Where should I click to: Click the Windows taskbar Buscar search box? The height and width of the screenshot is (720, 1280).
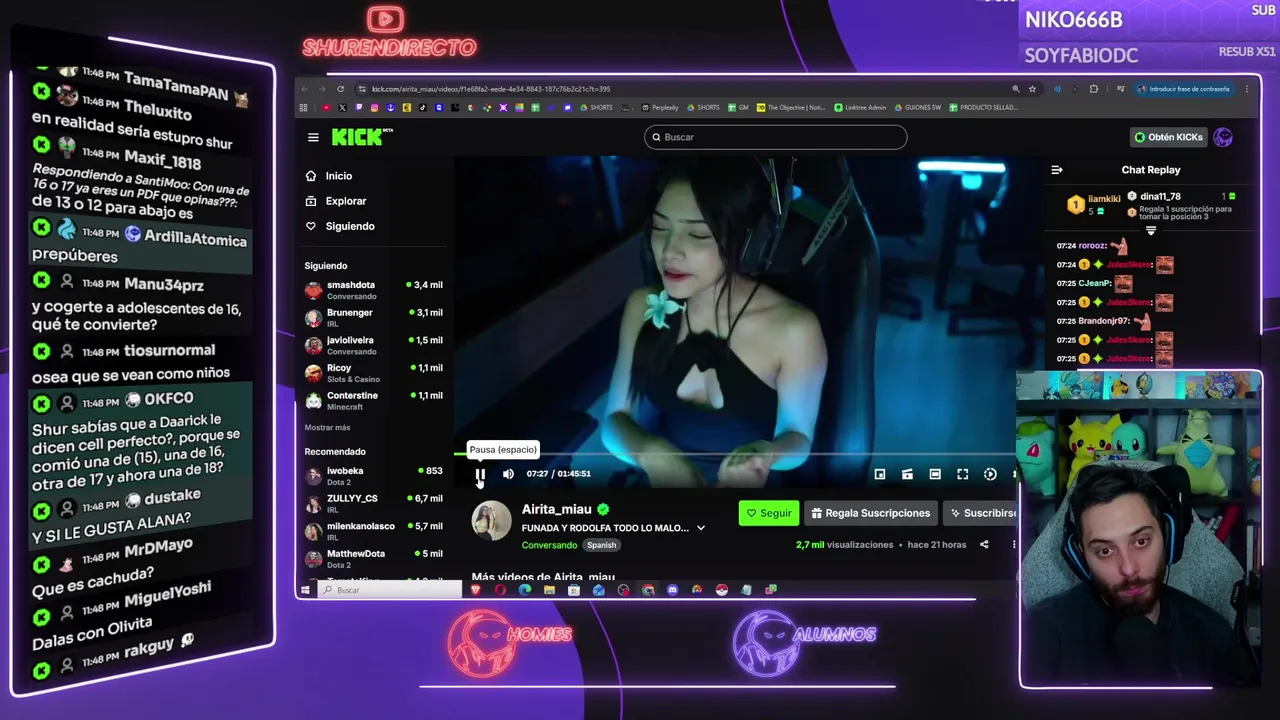click(390, 590)
